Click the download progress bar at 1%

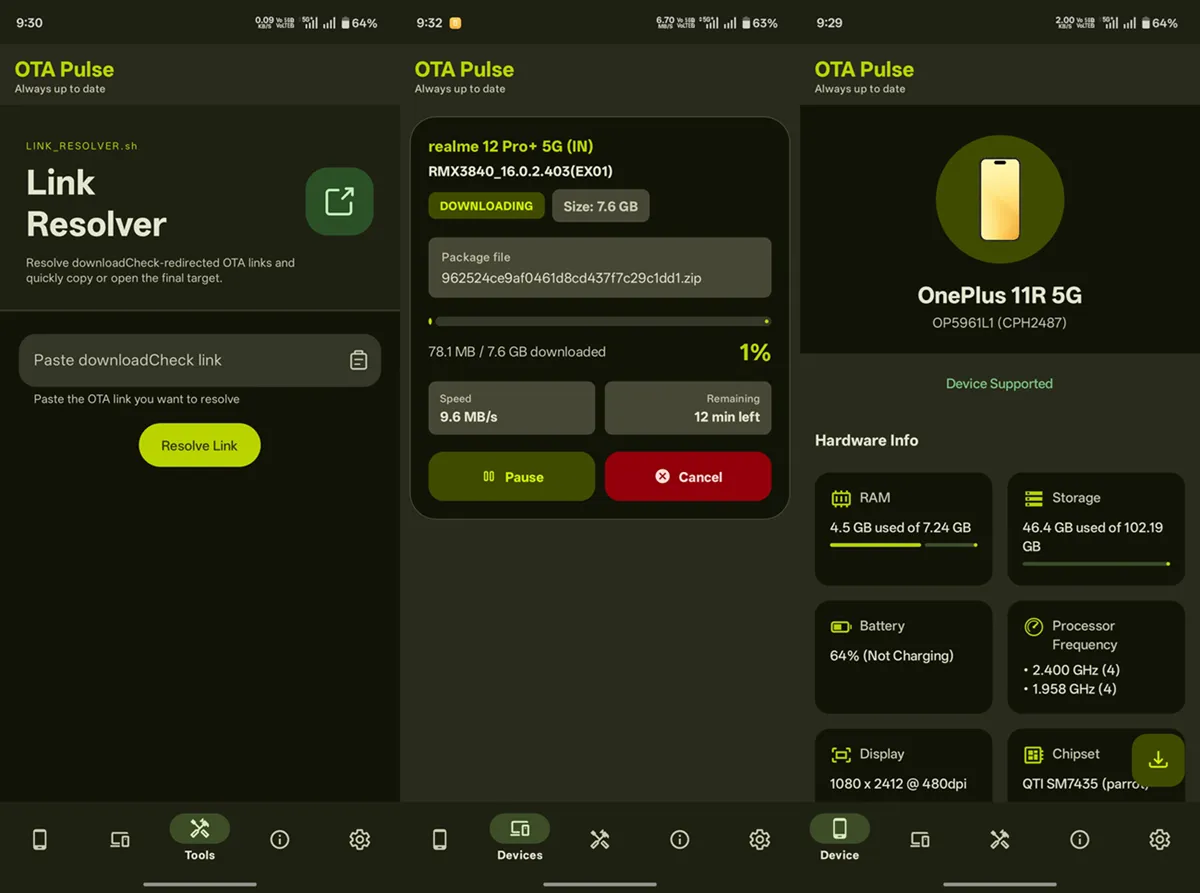pyautogui.click(x=599, y=321)
